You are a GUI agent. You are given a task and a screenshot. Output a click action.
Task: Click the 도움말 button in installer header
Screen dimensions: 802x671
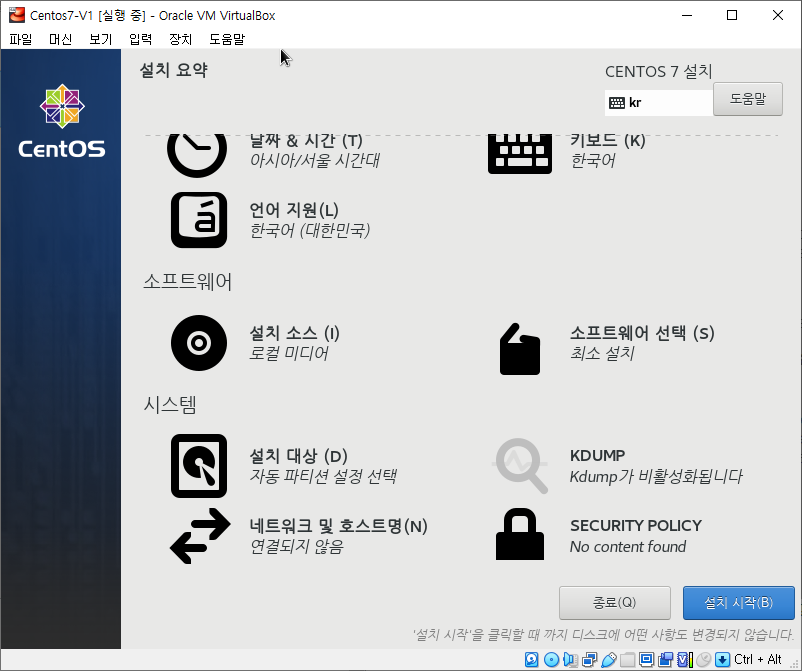click(x=748, y=99)
